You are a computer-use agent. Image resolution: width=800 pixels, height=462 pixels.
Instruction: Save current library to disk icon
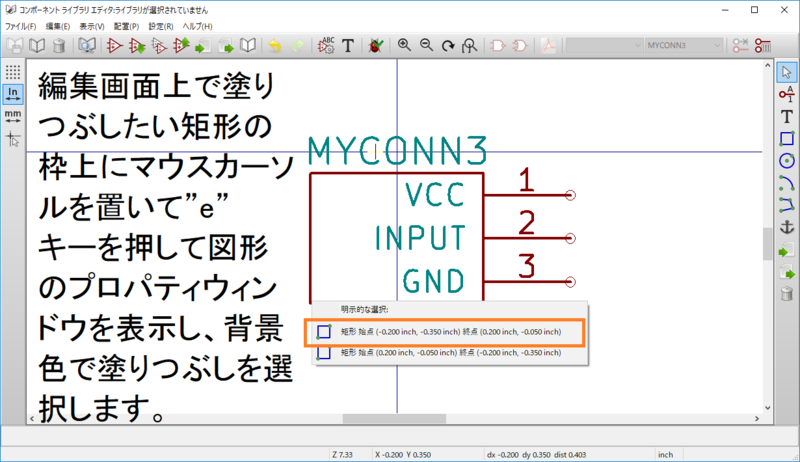tap(14, 46)
